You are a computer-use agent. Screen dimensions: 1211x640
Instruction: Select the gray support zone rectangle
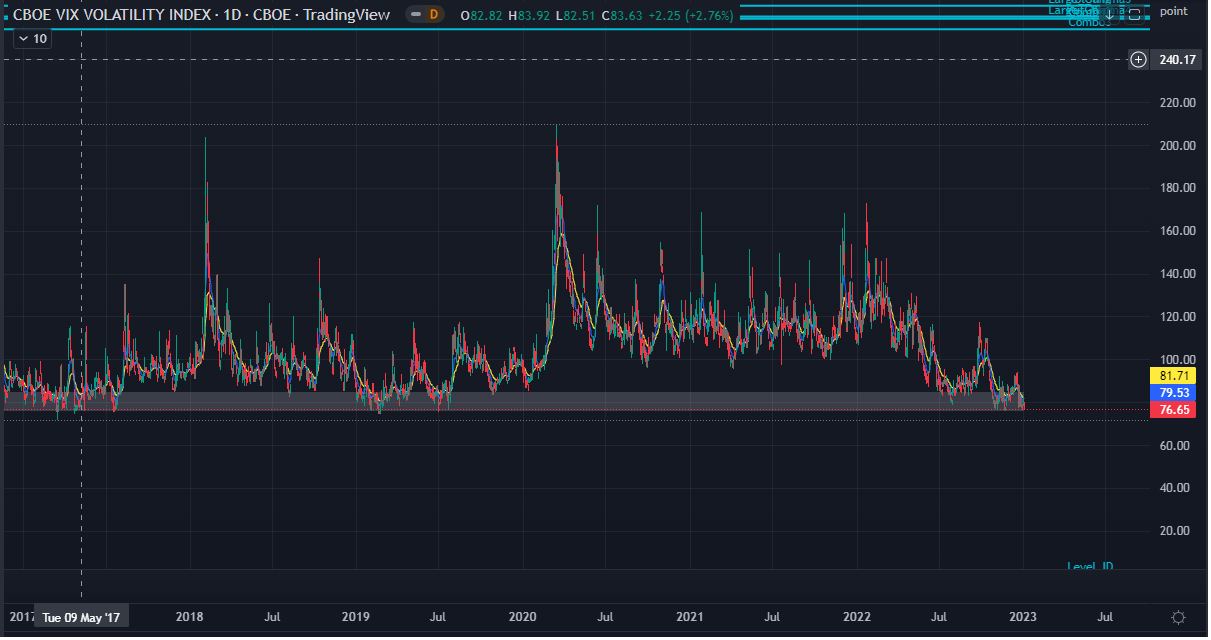pos(500,401)
